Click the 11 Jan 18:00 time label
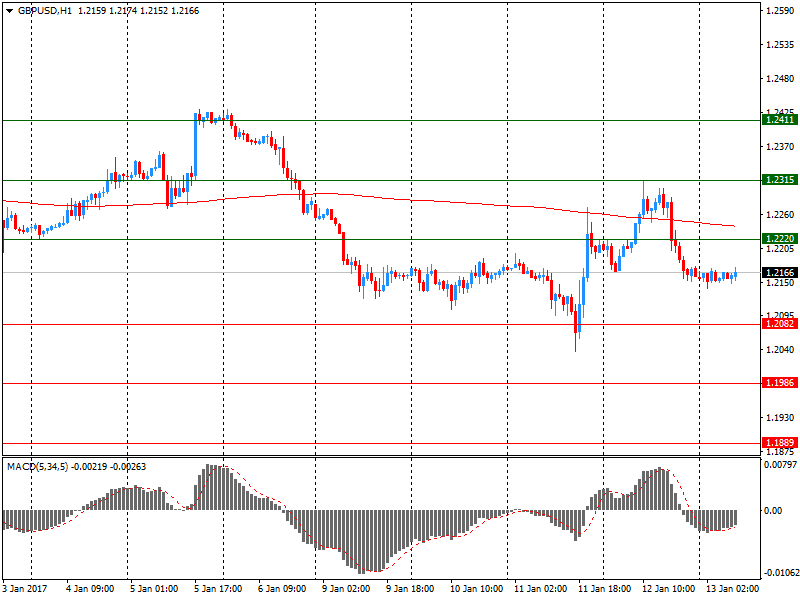Image resolution: width=800 pixels, height=600 pixels. [605, 589]
